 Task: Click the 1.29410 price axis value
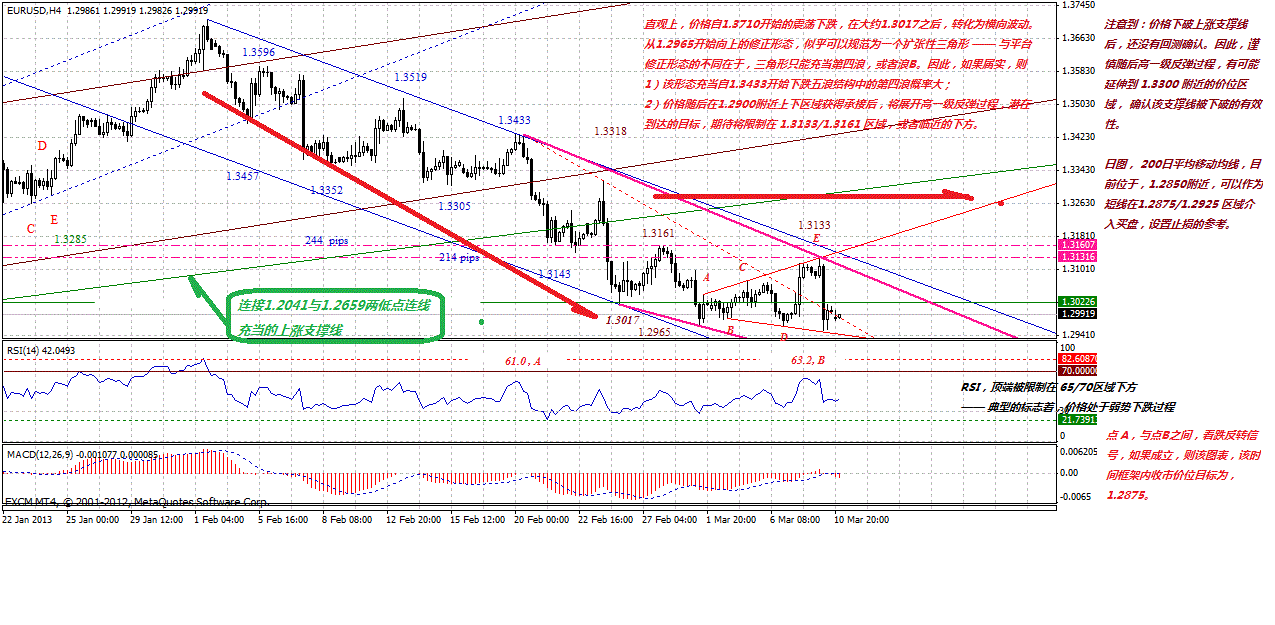click(1079, 334)
